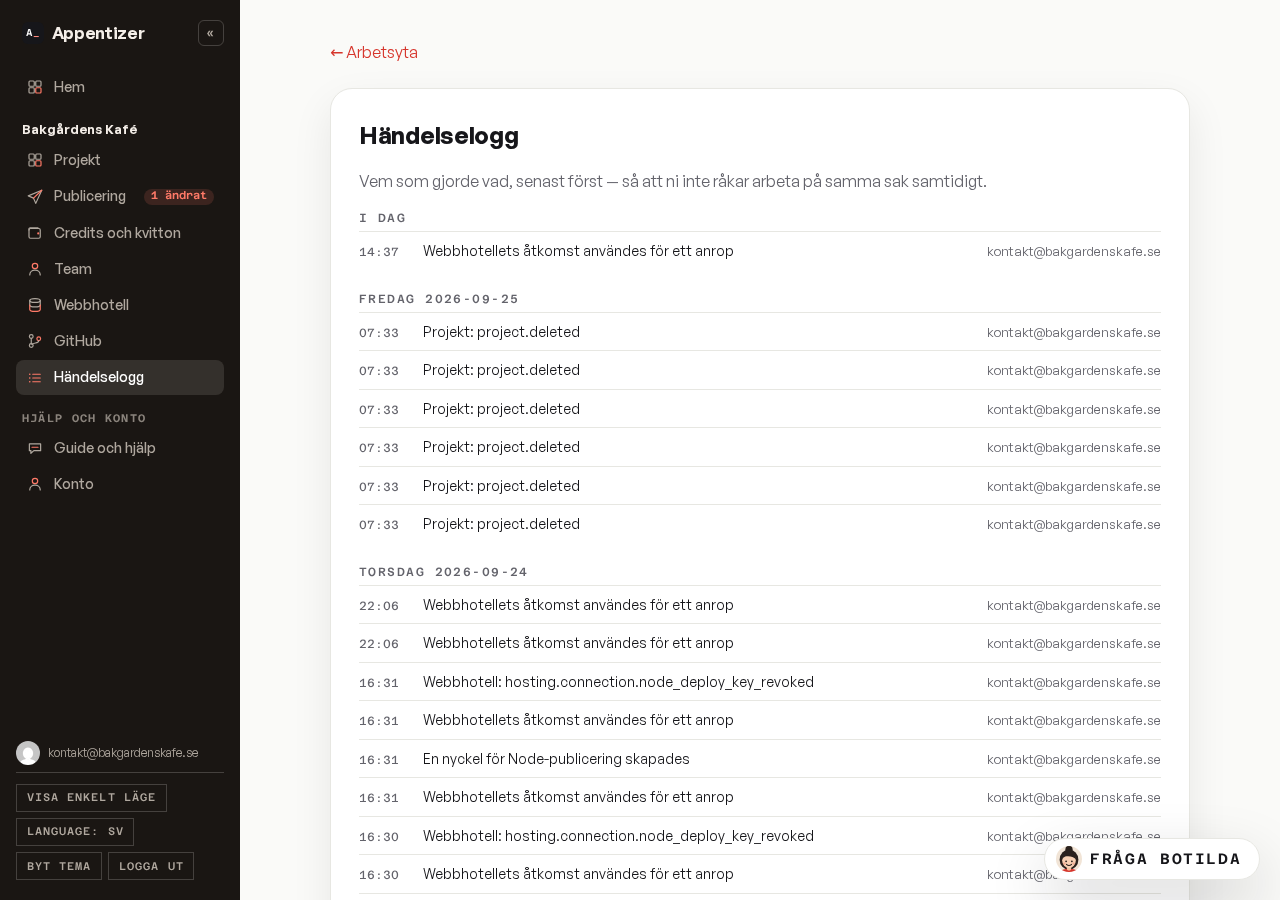Viewport: 1280px width, 900px height.
Task: Click the Publicering paper-plane icon
Action: pyautogui.click(x=35, y=196)
